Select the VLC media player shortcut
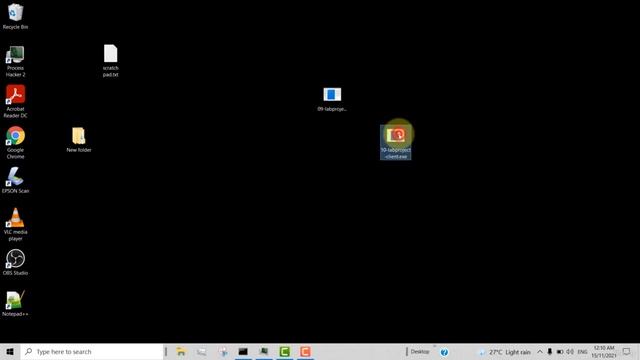 (x=15, y=224)
